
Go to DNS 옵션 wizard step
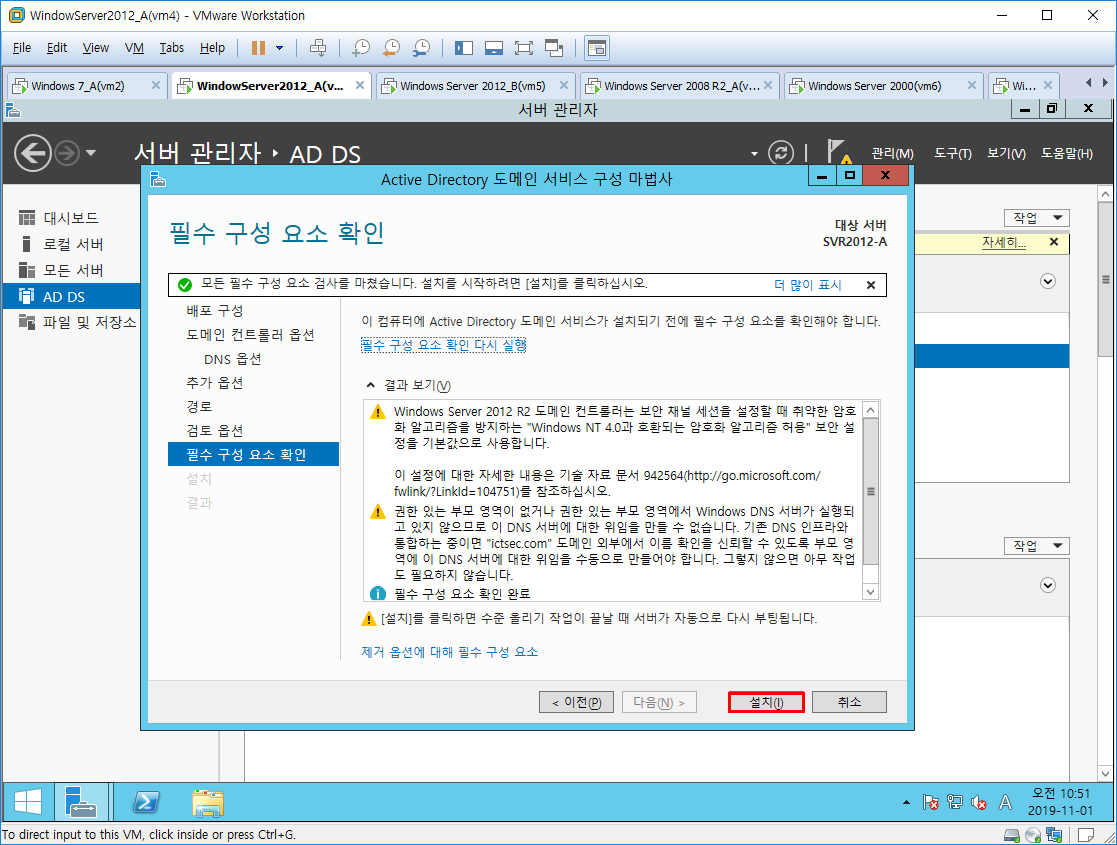click(232, 359)
